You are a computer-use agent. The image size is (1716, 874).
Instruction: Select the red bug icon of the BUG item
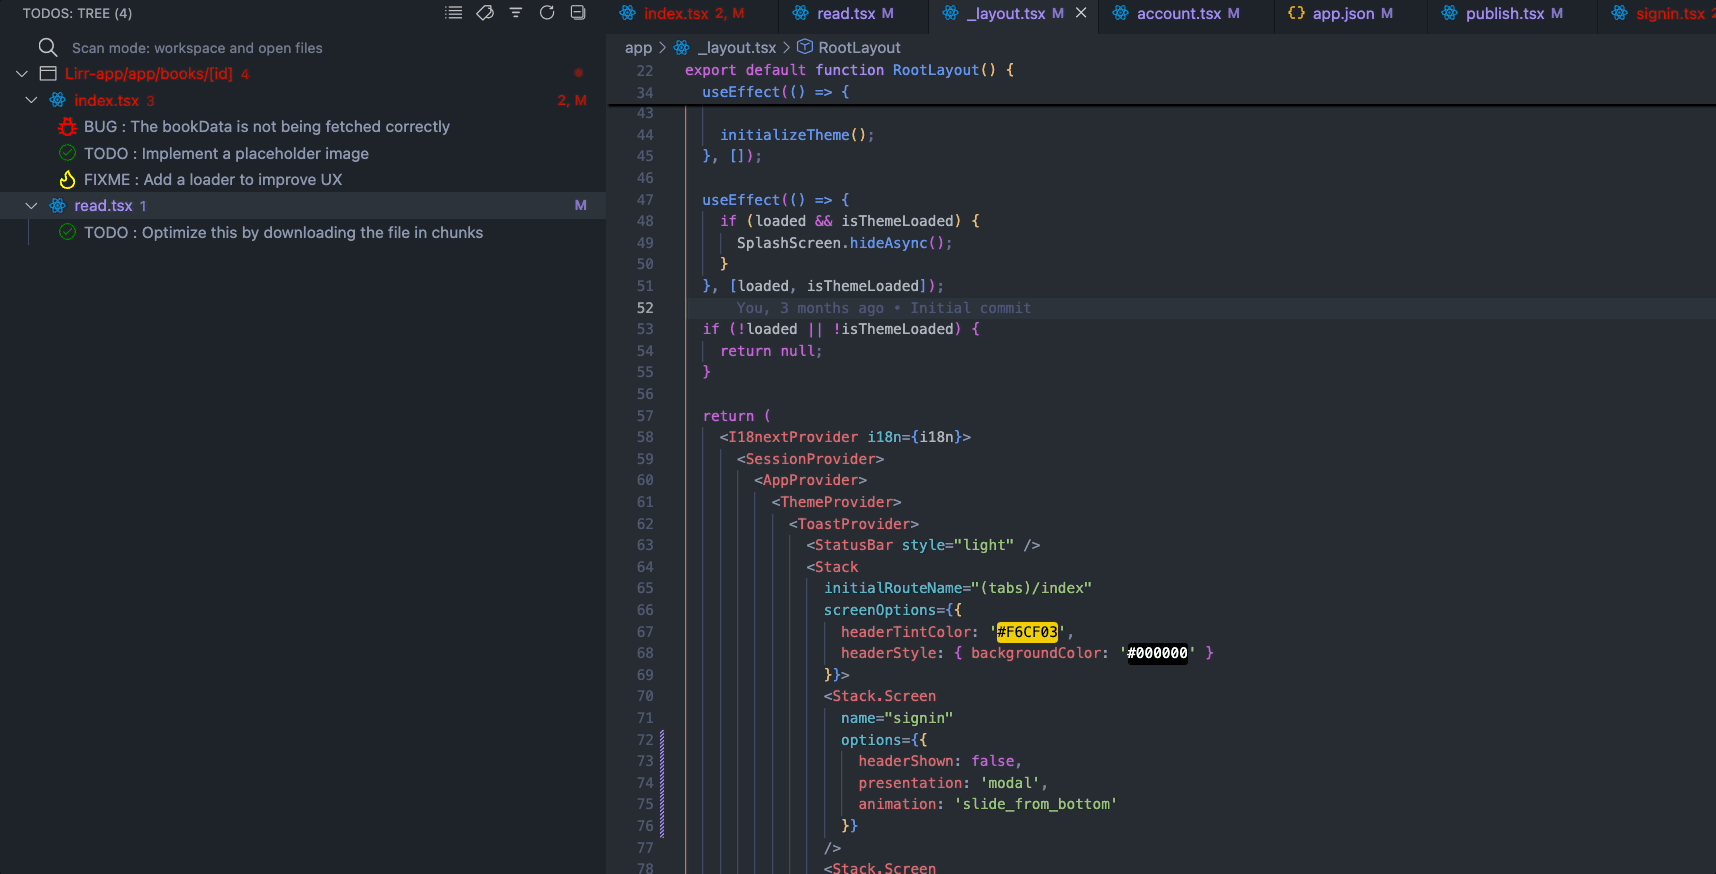pos(67,127)
